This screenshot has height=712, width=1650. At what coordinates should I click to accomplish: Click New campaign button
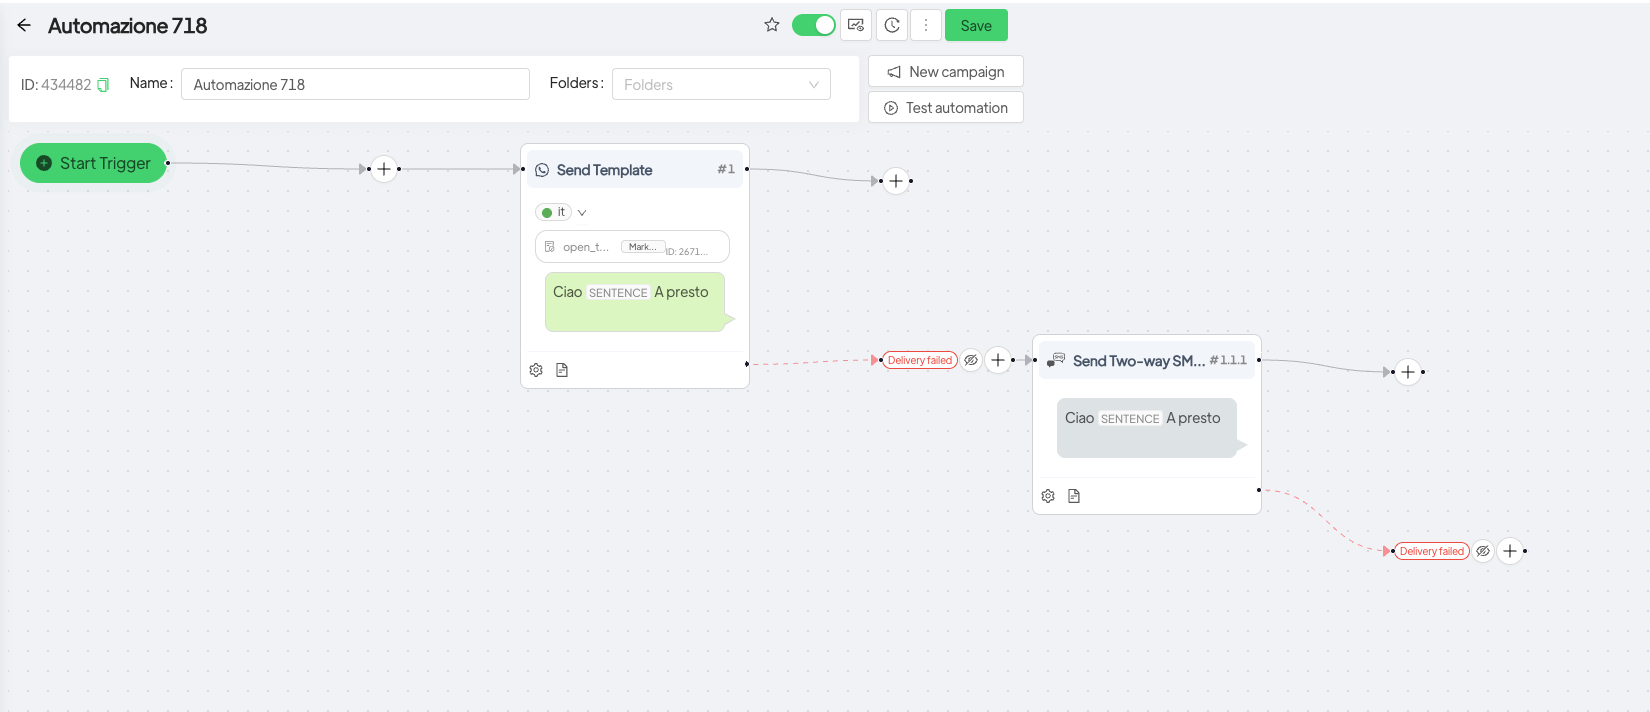945,72
